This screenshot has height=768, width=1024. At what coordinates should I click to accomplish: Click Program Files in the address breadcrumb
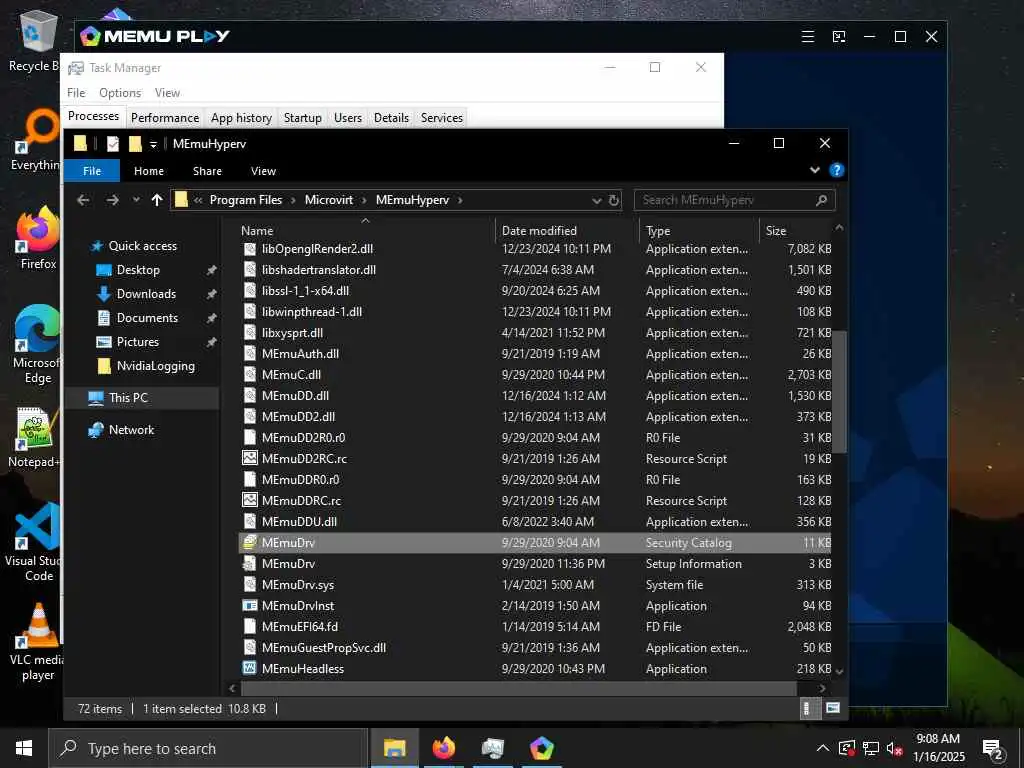(x=246, y=200)
